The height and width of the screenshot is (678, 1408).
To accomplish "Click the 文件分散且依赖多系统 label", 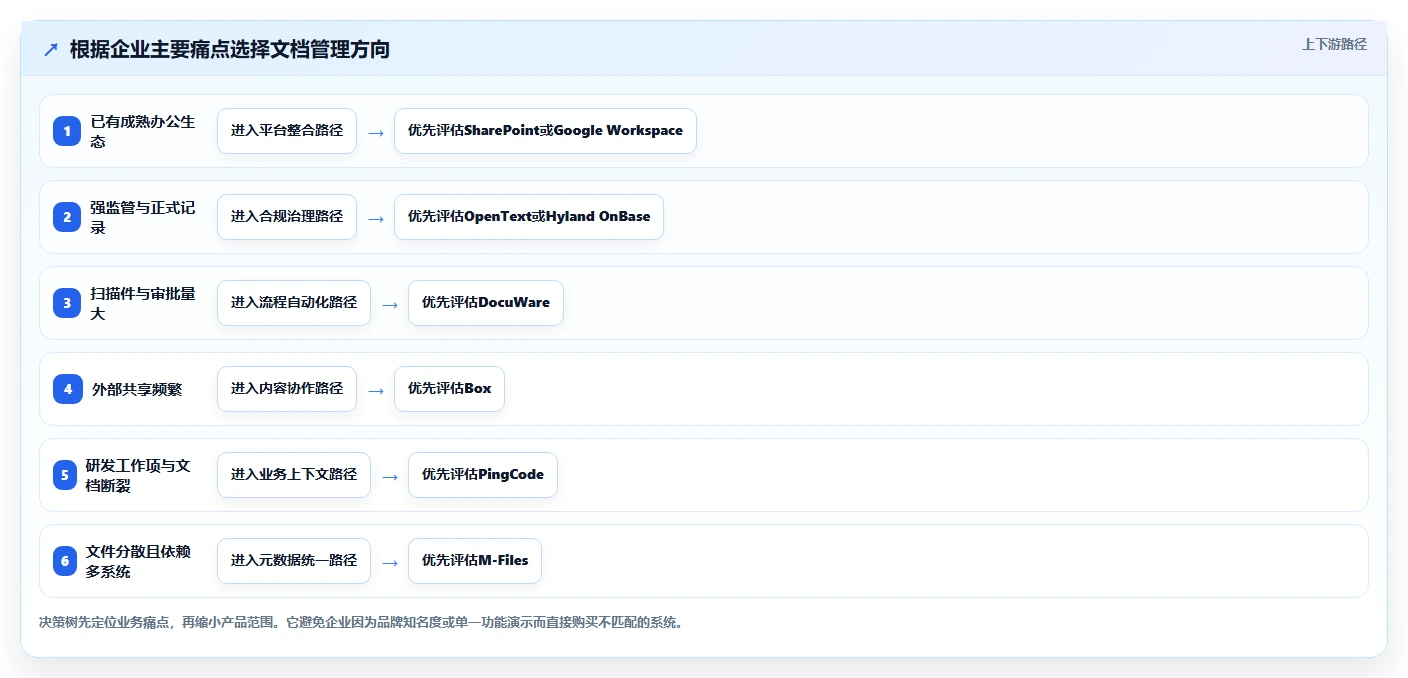I will pos(138,561).
